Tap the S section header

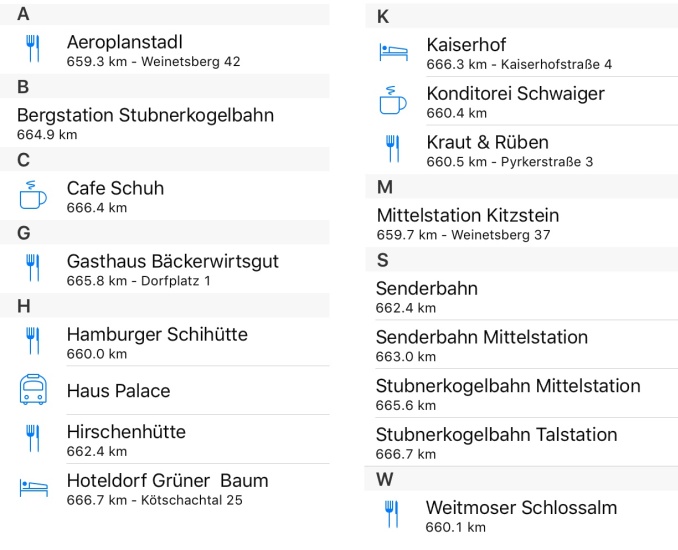tap(521, 260)
